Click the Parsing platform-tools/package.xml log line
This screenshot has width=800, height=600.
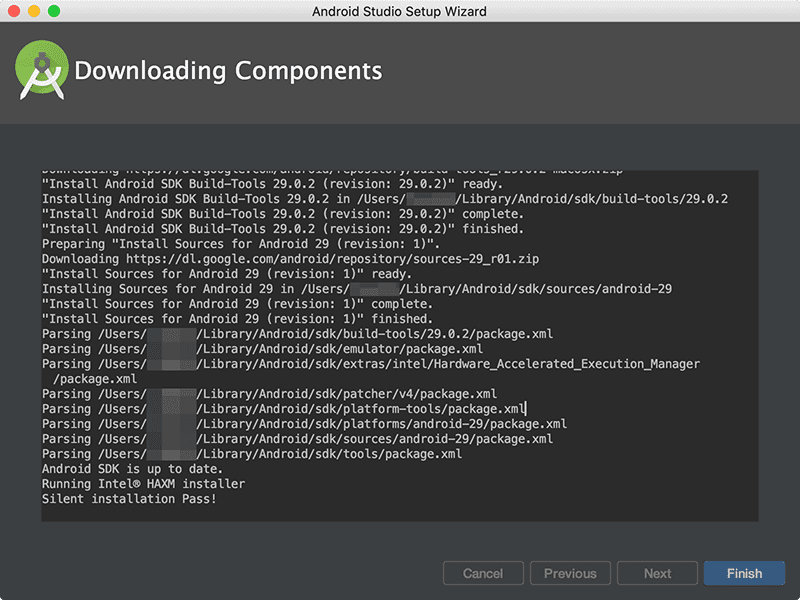click(284, 409)
